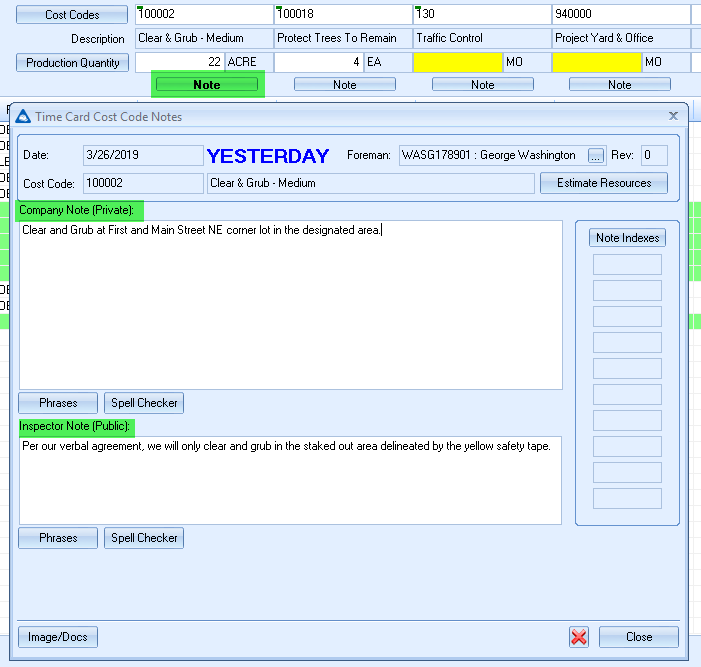Click the 22 ACRE production quantity cell
This screenshot has height=667, width=701.
[180, 62]
